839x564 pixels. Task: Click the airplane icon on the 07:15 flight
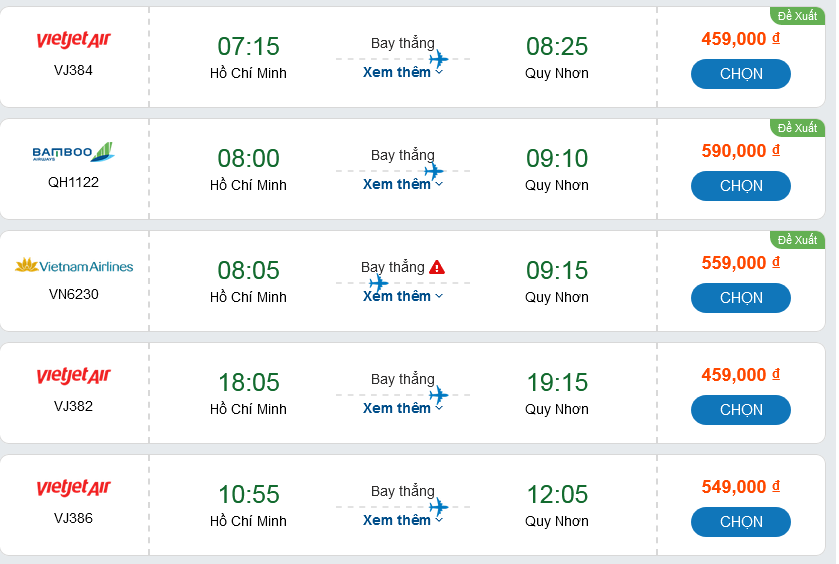[x=438, y=59]
